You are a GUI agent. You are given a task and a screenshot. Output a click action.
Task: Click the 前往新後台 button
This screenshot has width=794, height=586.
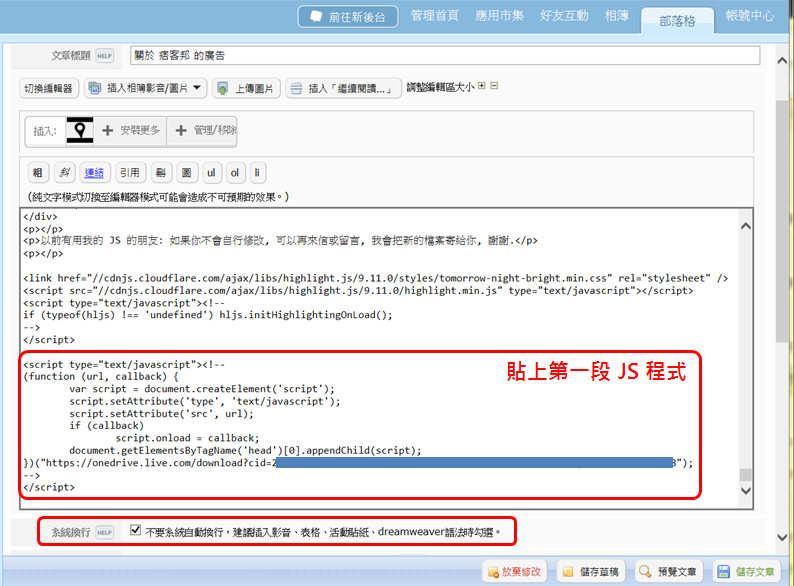348,17
